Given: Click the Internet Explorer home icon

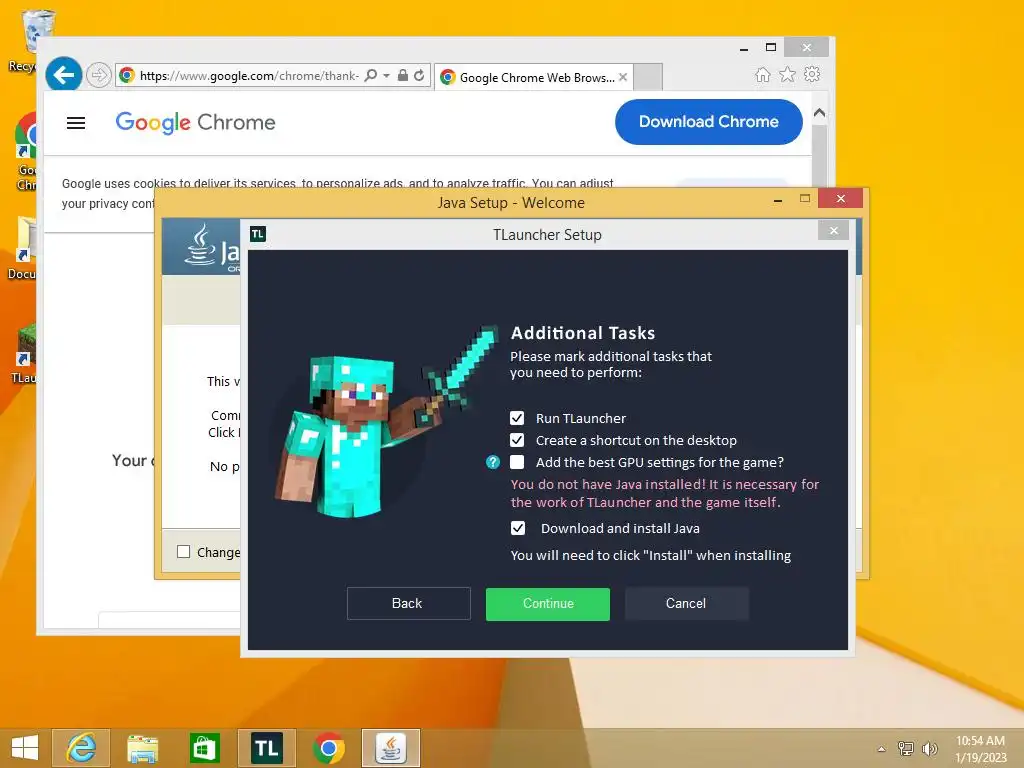Looking at the screenshot, I should tap(762, 74).
